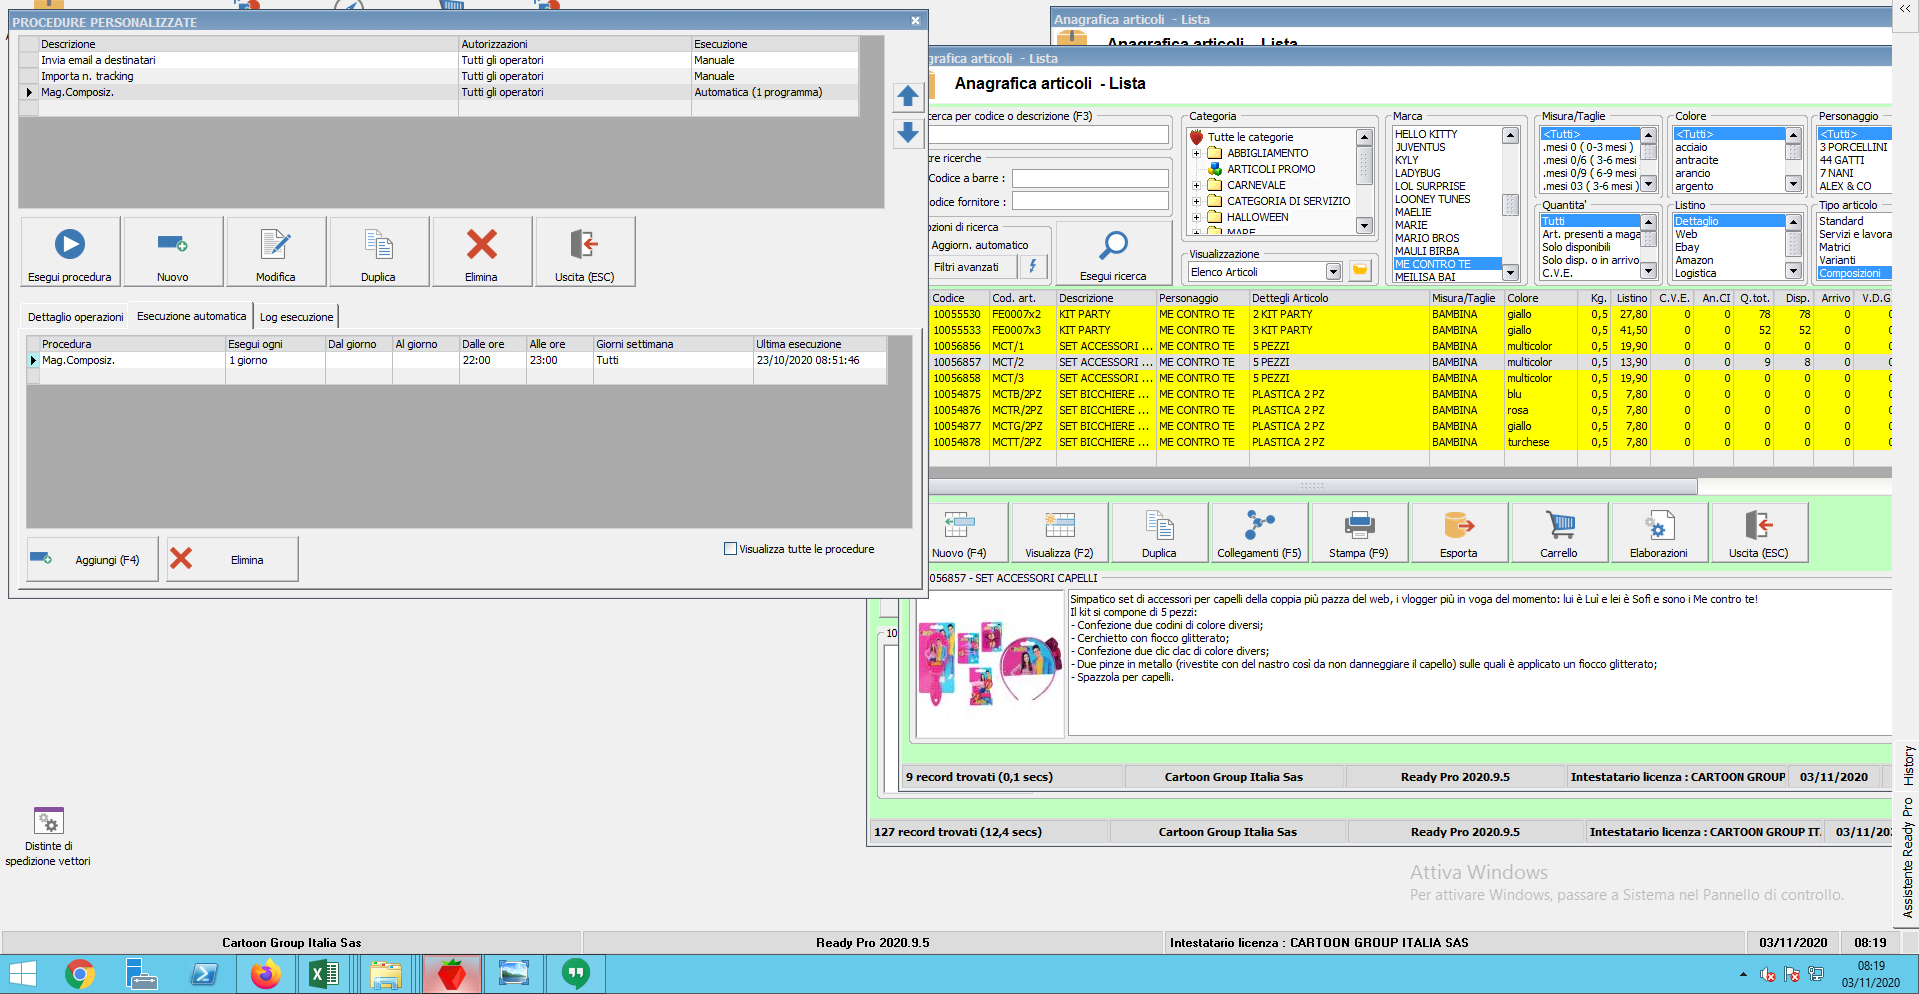Open the History side tab

(1908, 765)
